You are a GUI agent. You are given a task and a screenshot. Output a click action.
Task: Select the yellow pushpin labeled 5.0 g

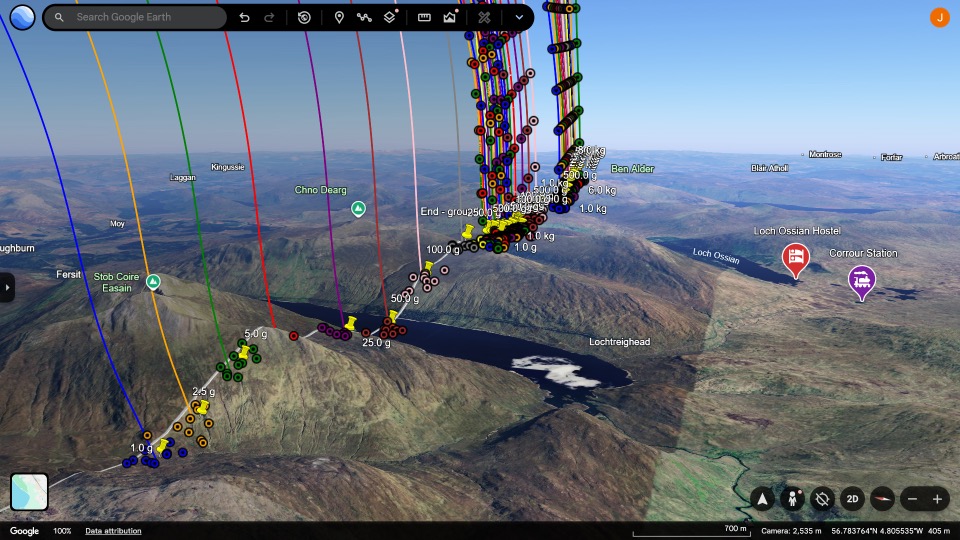[x=244, y=352]
